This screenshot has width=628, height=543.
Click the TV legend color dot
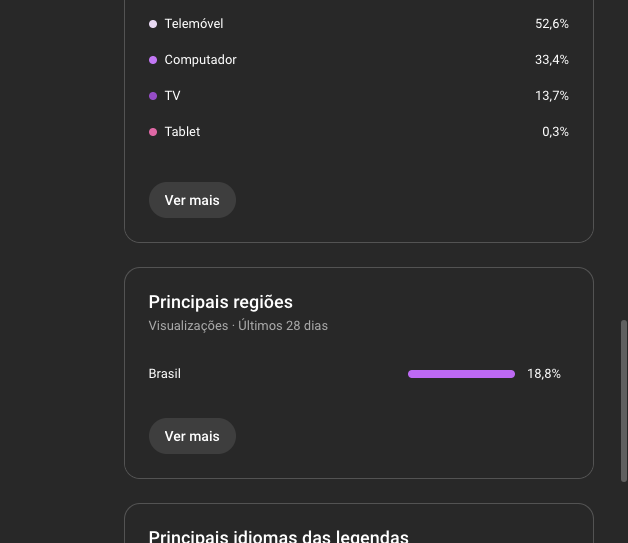pyautogui.click(x=153, y=96)
